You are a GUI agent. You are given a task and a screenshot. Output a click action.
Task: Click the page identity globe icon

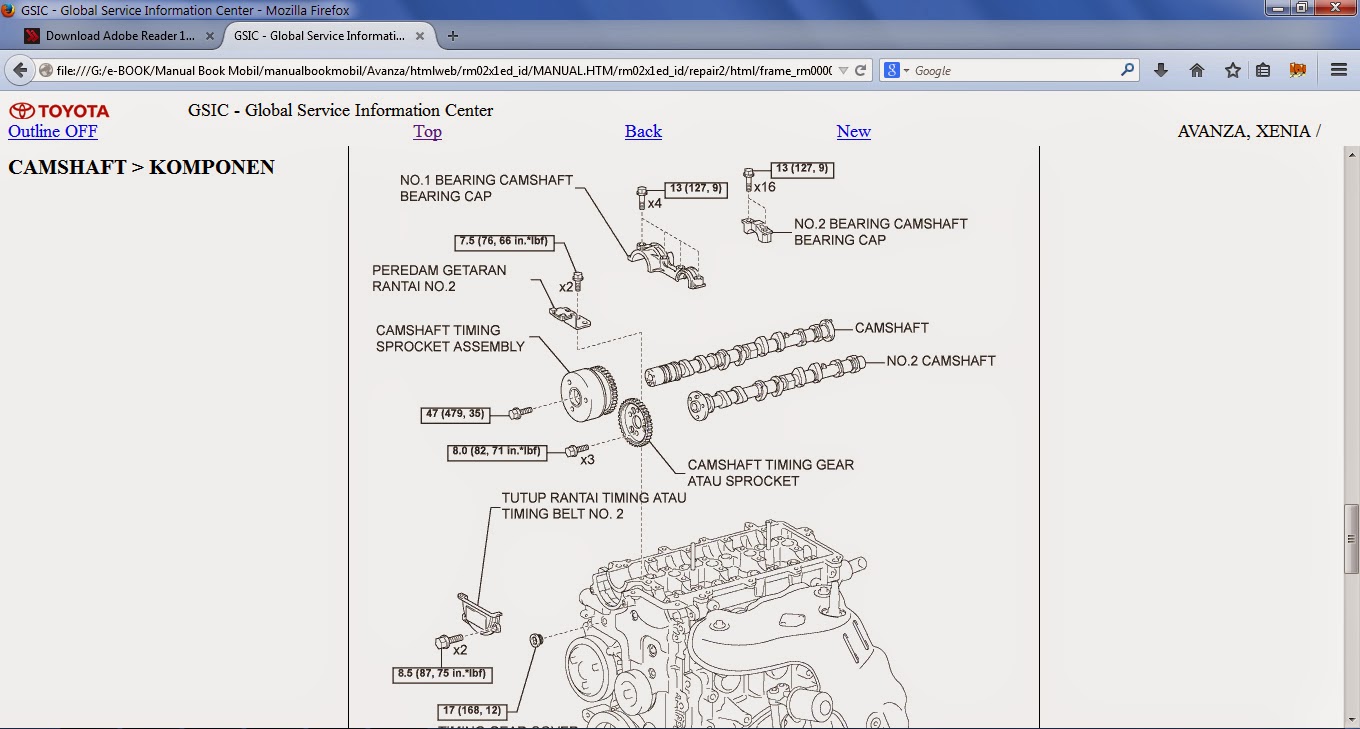click(x=46, y=71)
